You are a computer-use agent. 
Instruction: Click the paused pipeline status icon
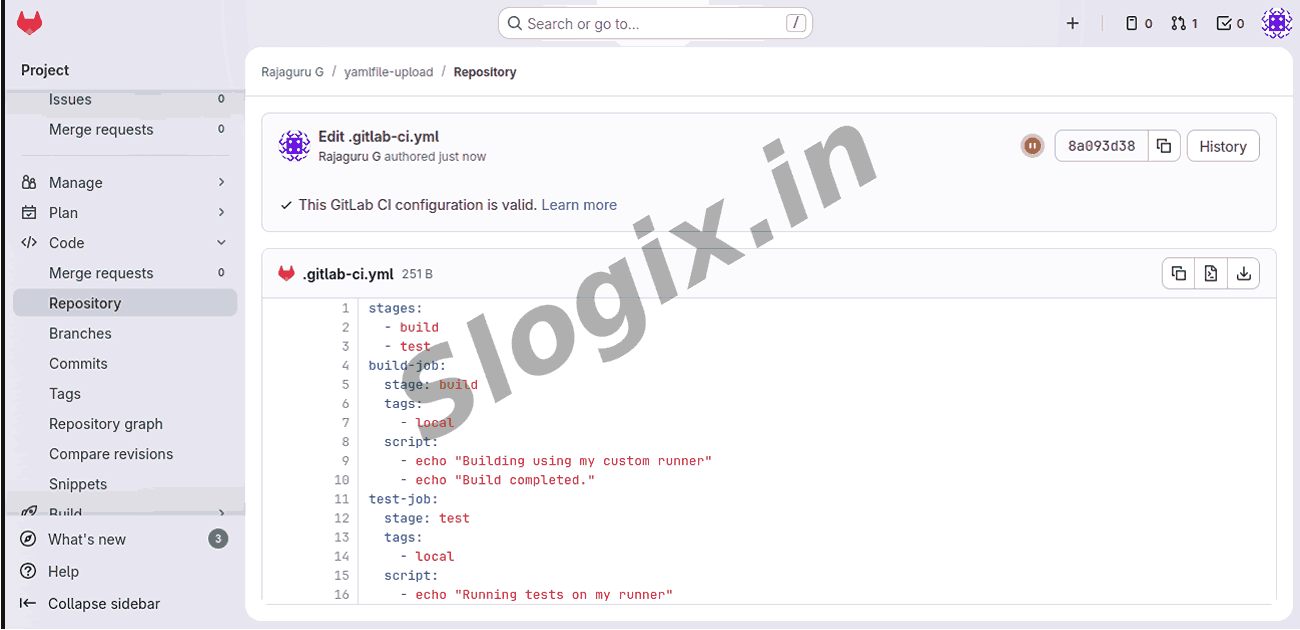pos(1032,146)
